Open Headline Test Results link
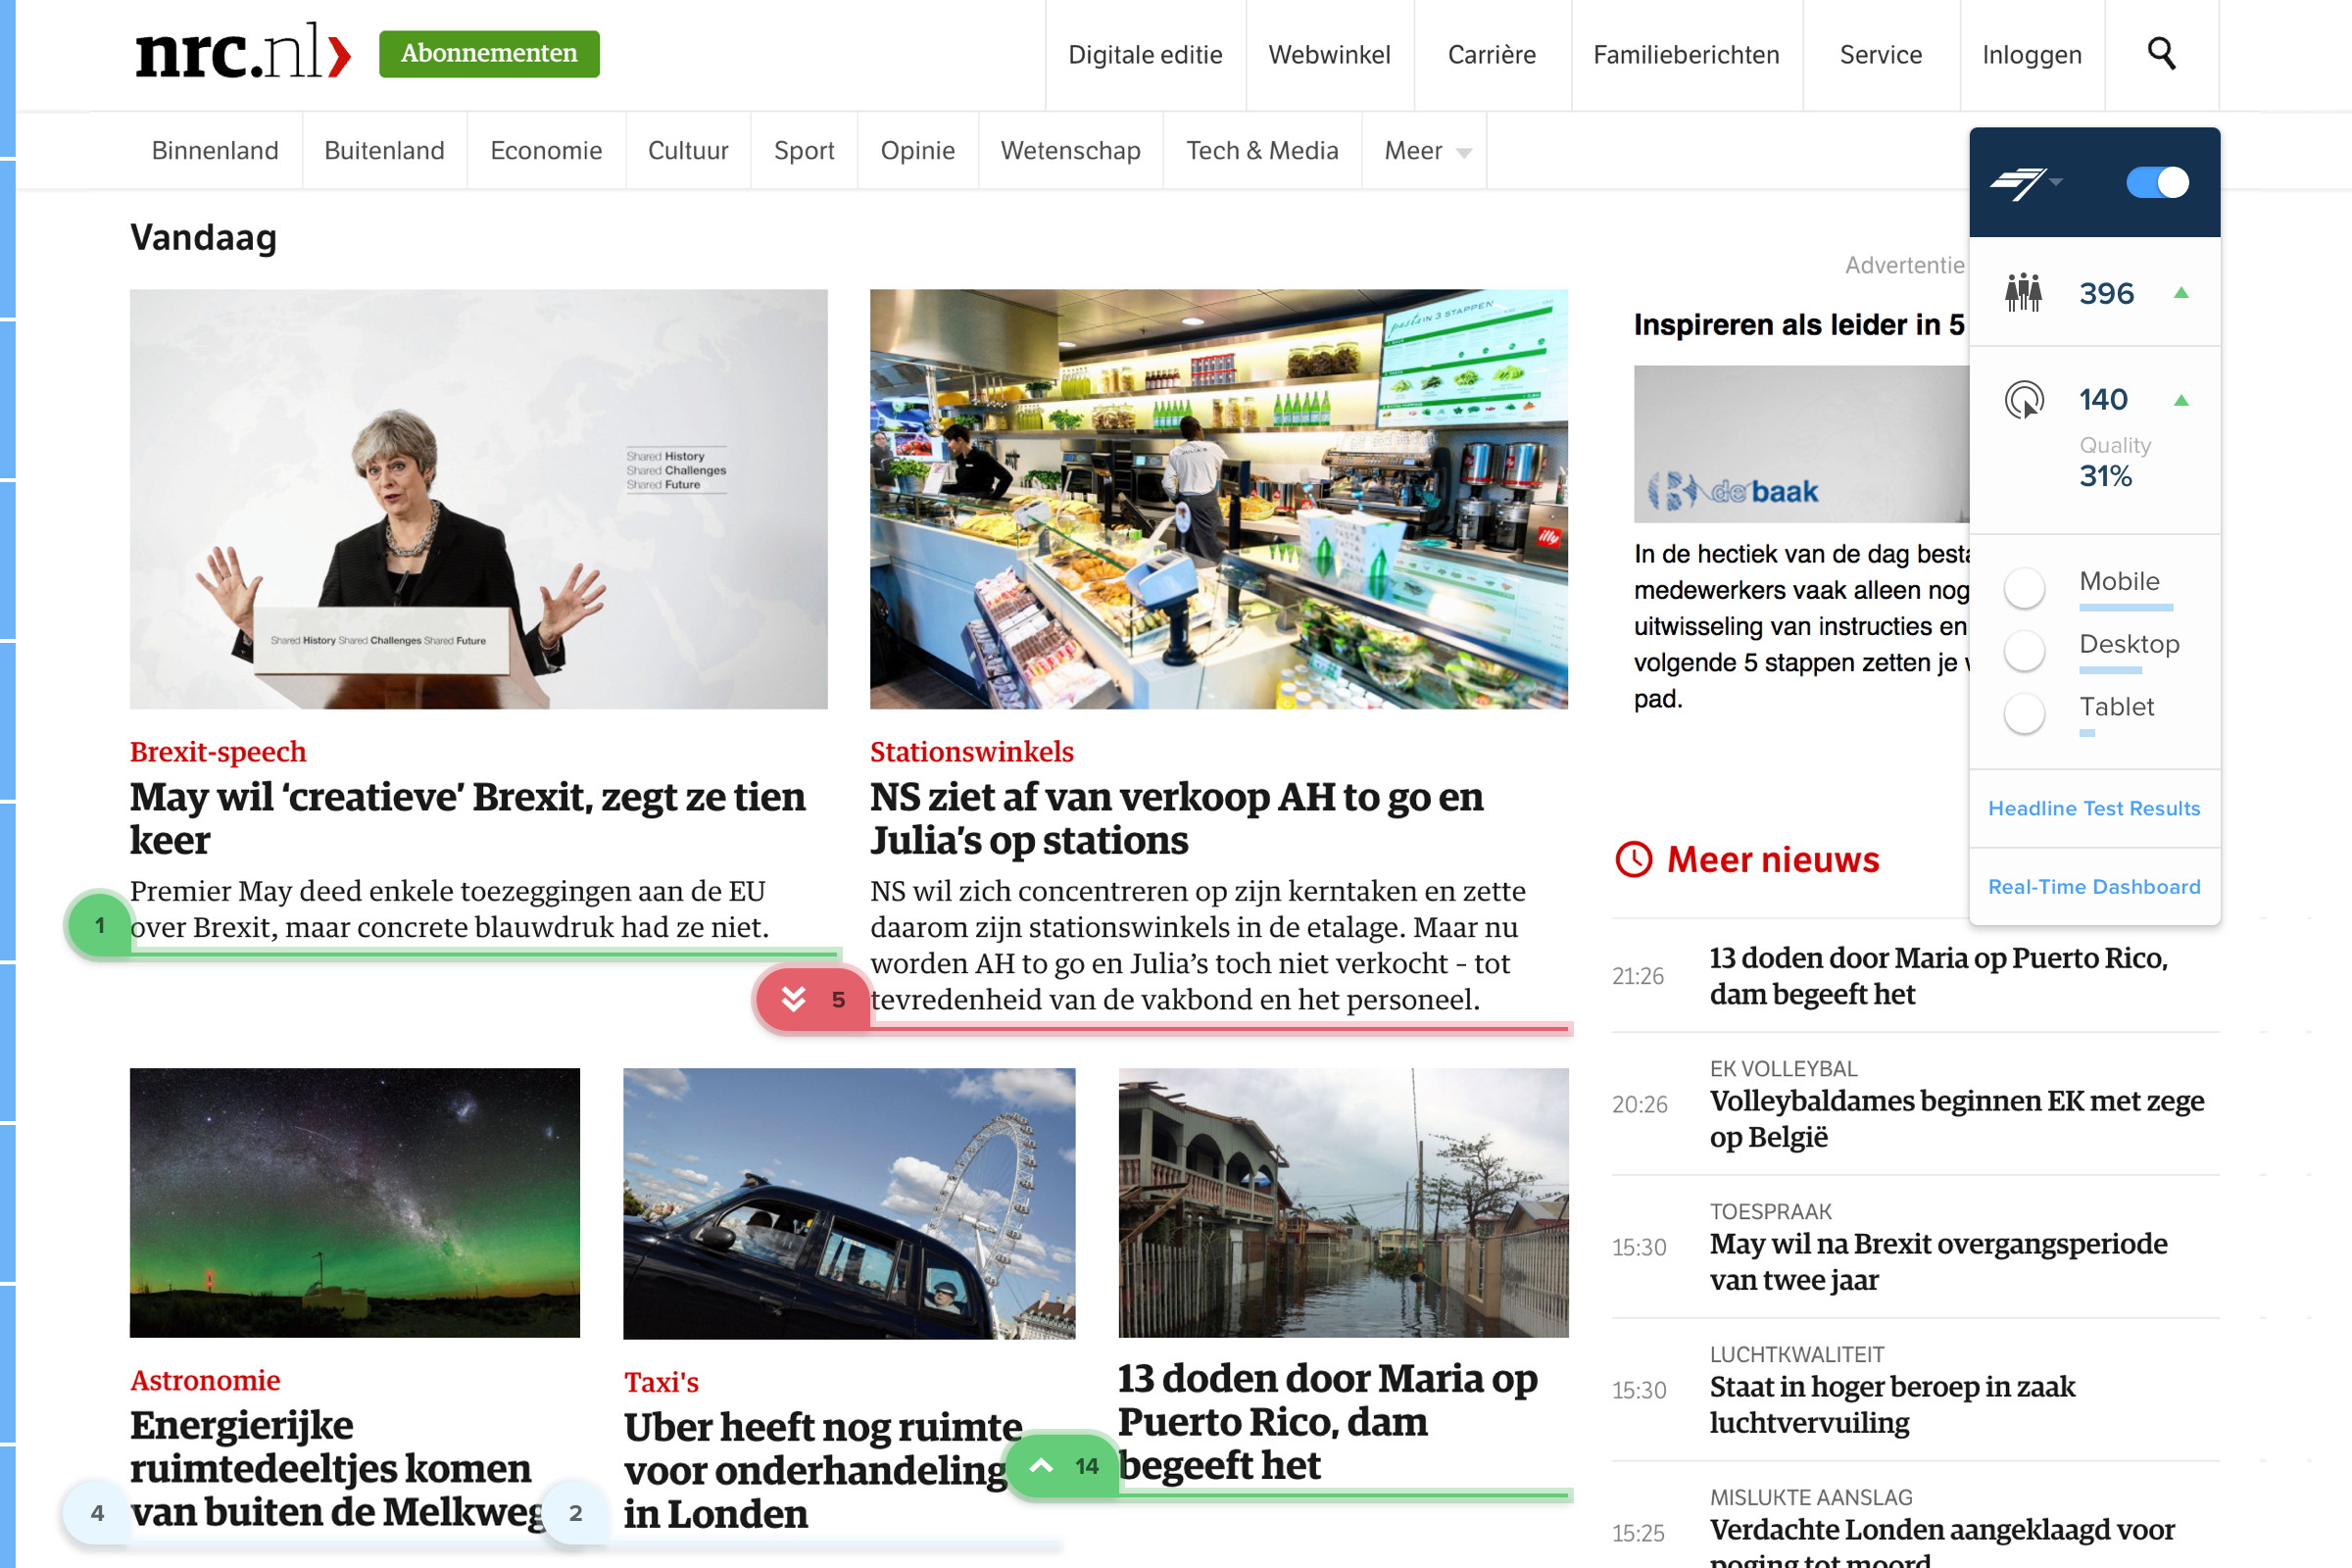The width and height of the screenshot is (2352, 1568). 2094,808
